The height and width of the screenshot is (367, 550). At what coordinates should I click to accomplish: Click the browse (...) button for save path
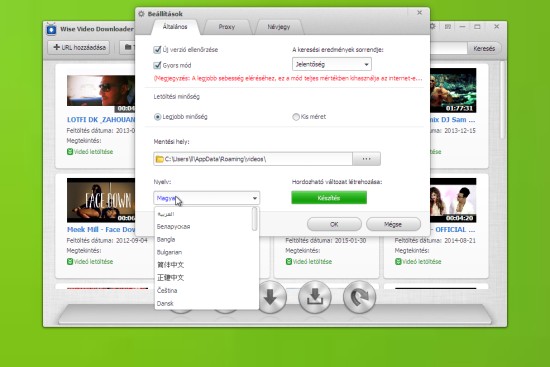367,159
